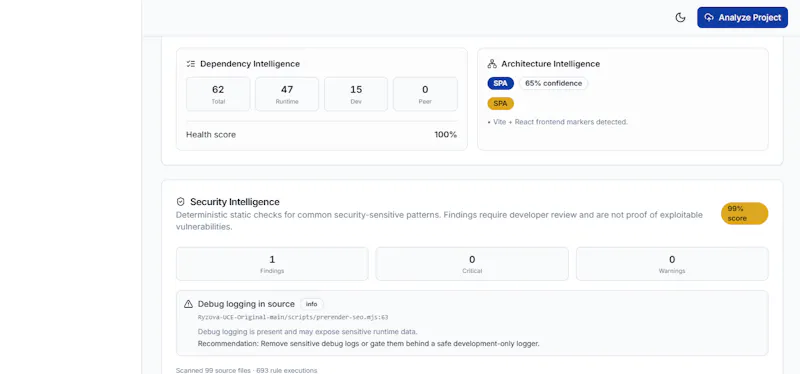Click the Architecture Intelligence heading
Image resolution: width=800 pixels, height=374 pixels.
[551, 64]
